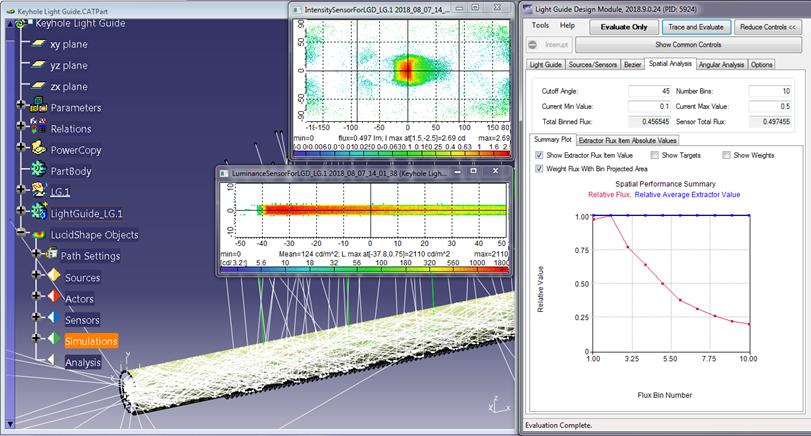This screenshot has height=436, width=811.
Task: Click the tree scroll down arrow
Action: pos(10,424)
